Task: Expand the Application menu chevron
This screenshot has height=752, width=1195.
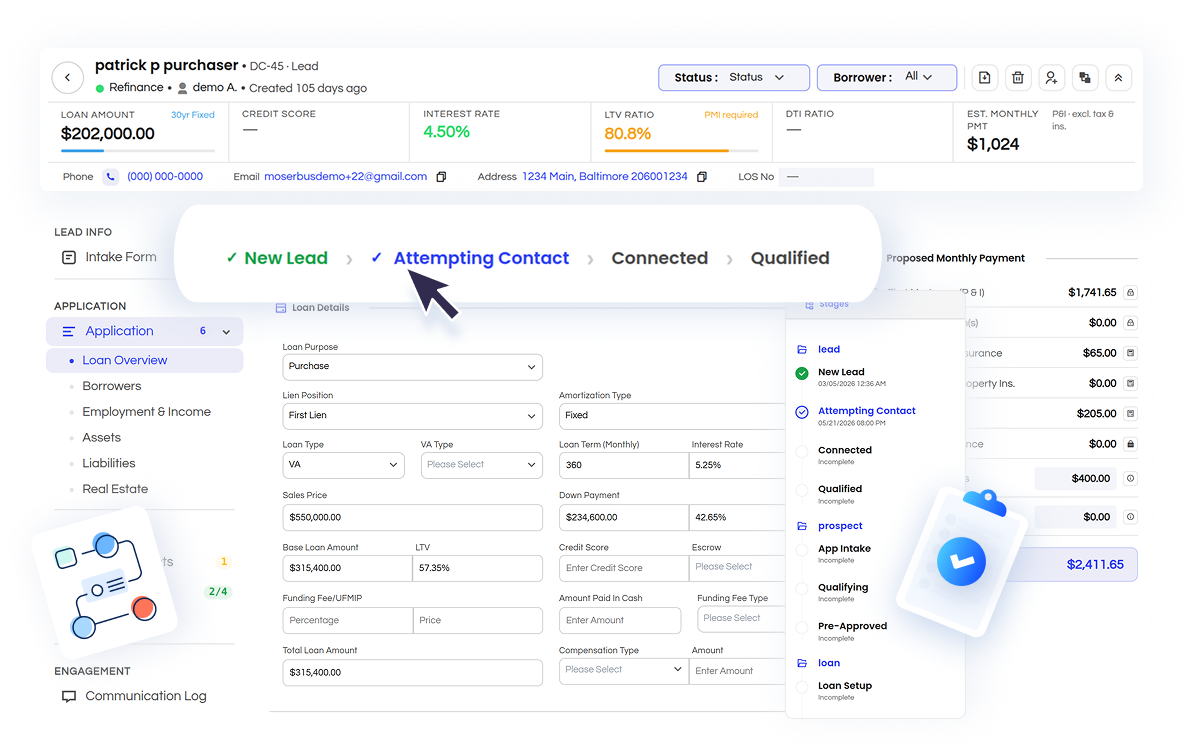Action: coord(226,332)
